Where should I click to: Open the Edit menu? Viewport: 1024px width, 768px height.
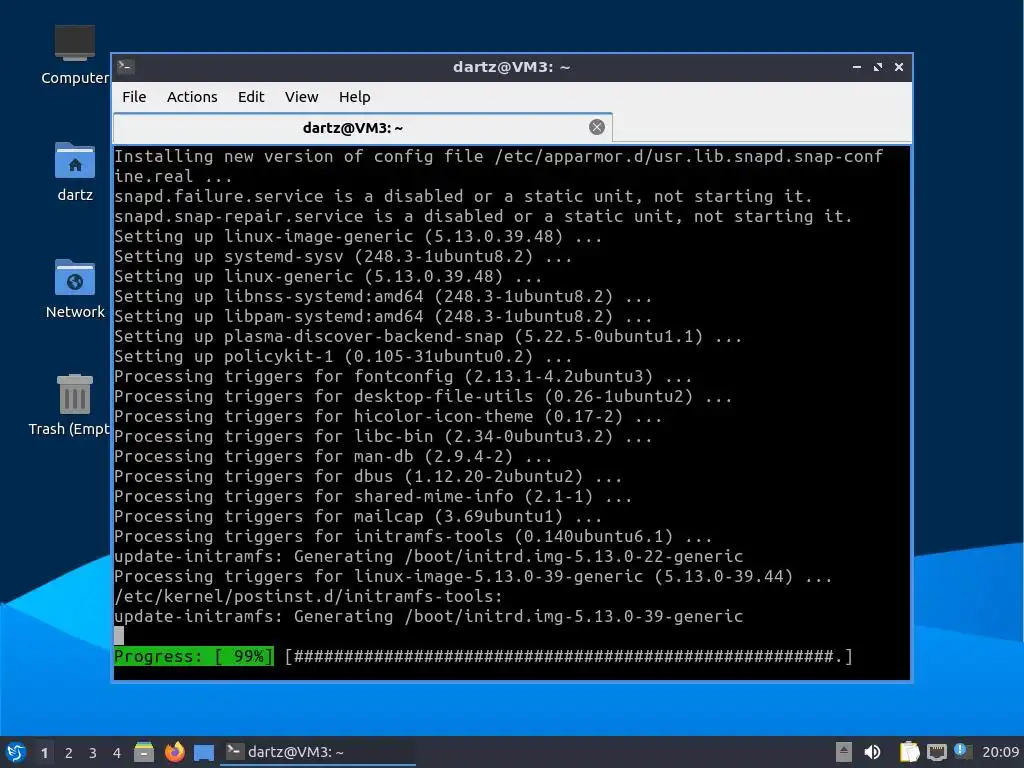coord(251,97)
